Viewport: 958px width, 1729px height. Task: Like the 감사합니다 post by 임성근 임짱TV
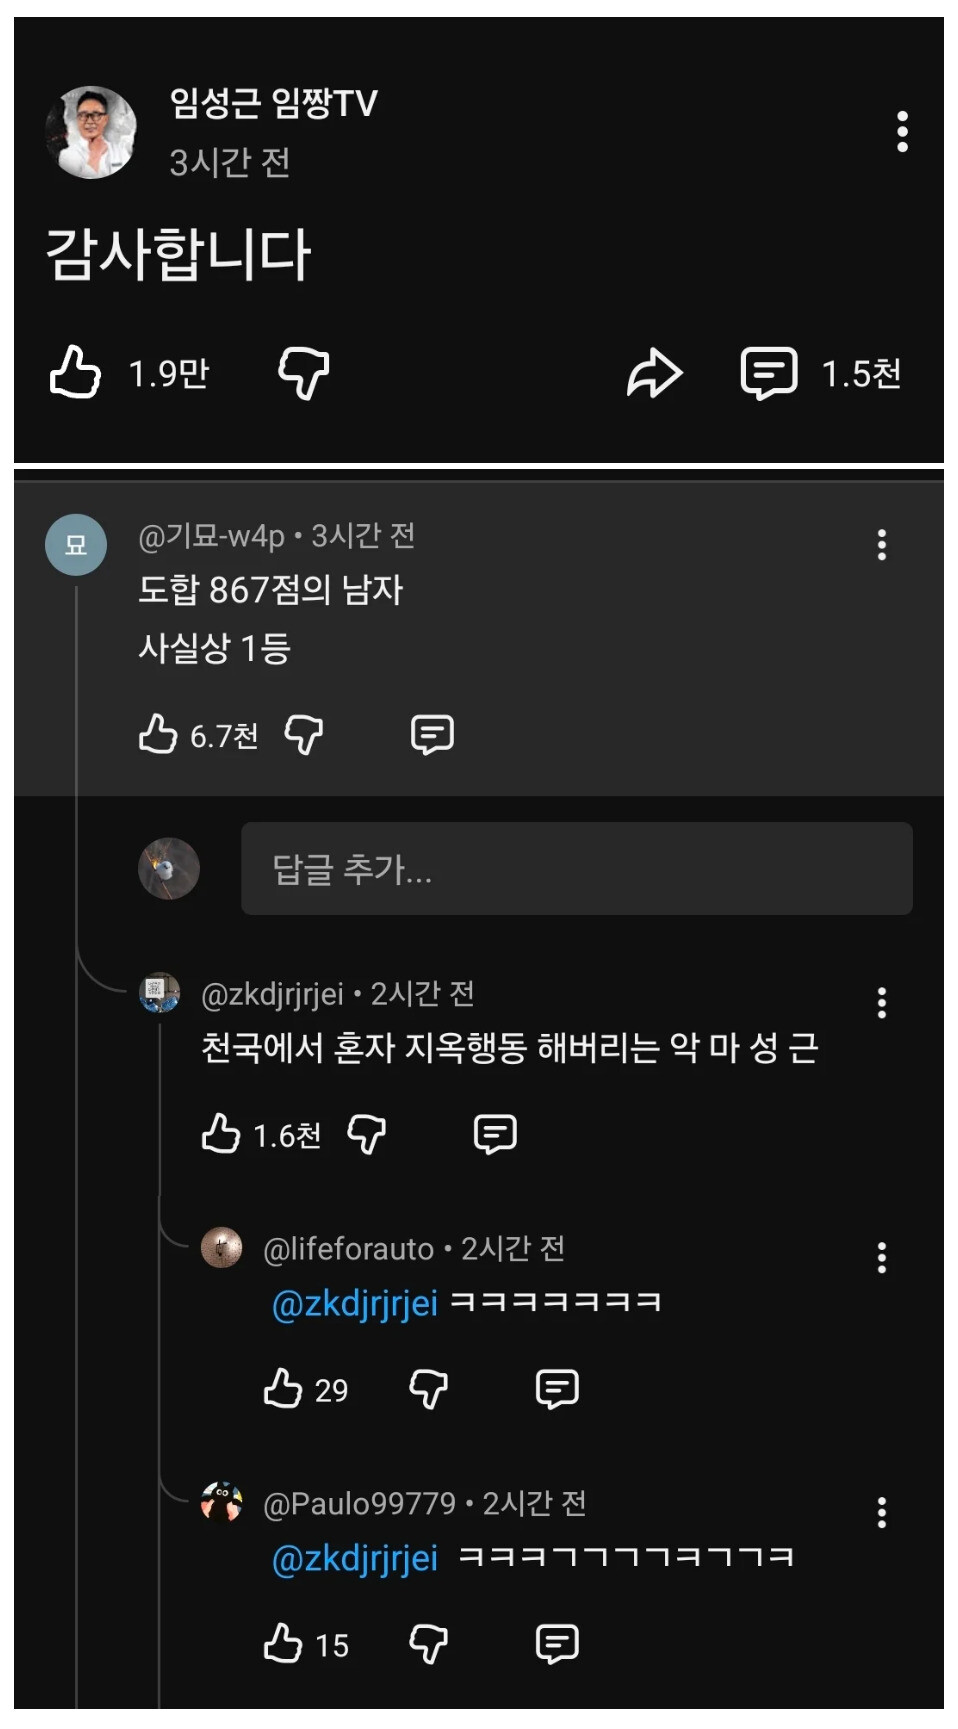tap(76, 372)
